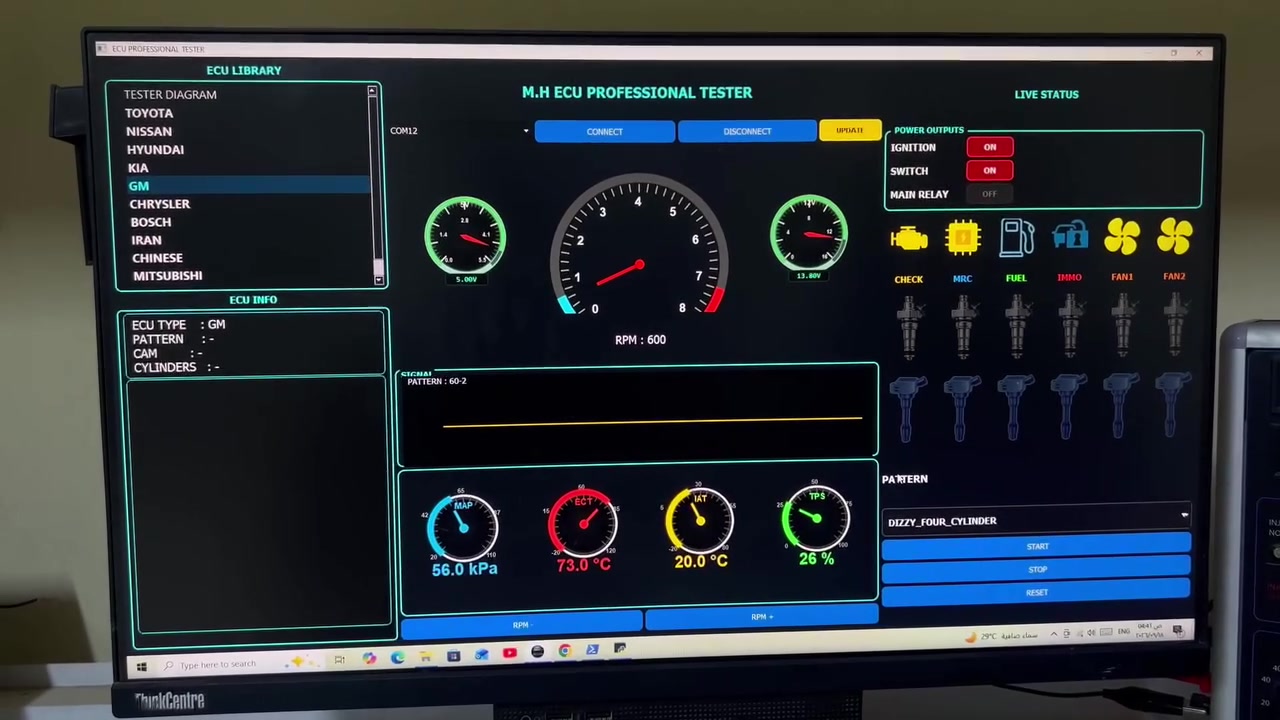The image size is (1280, 720).
Task: Click the ECU library scroll-up arrow
Action: coord(373,92)
